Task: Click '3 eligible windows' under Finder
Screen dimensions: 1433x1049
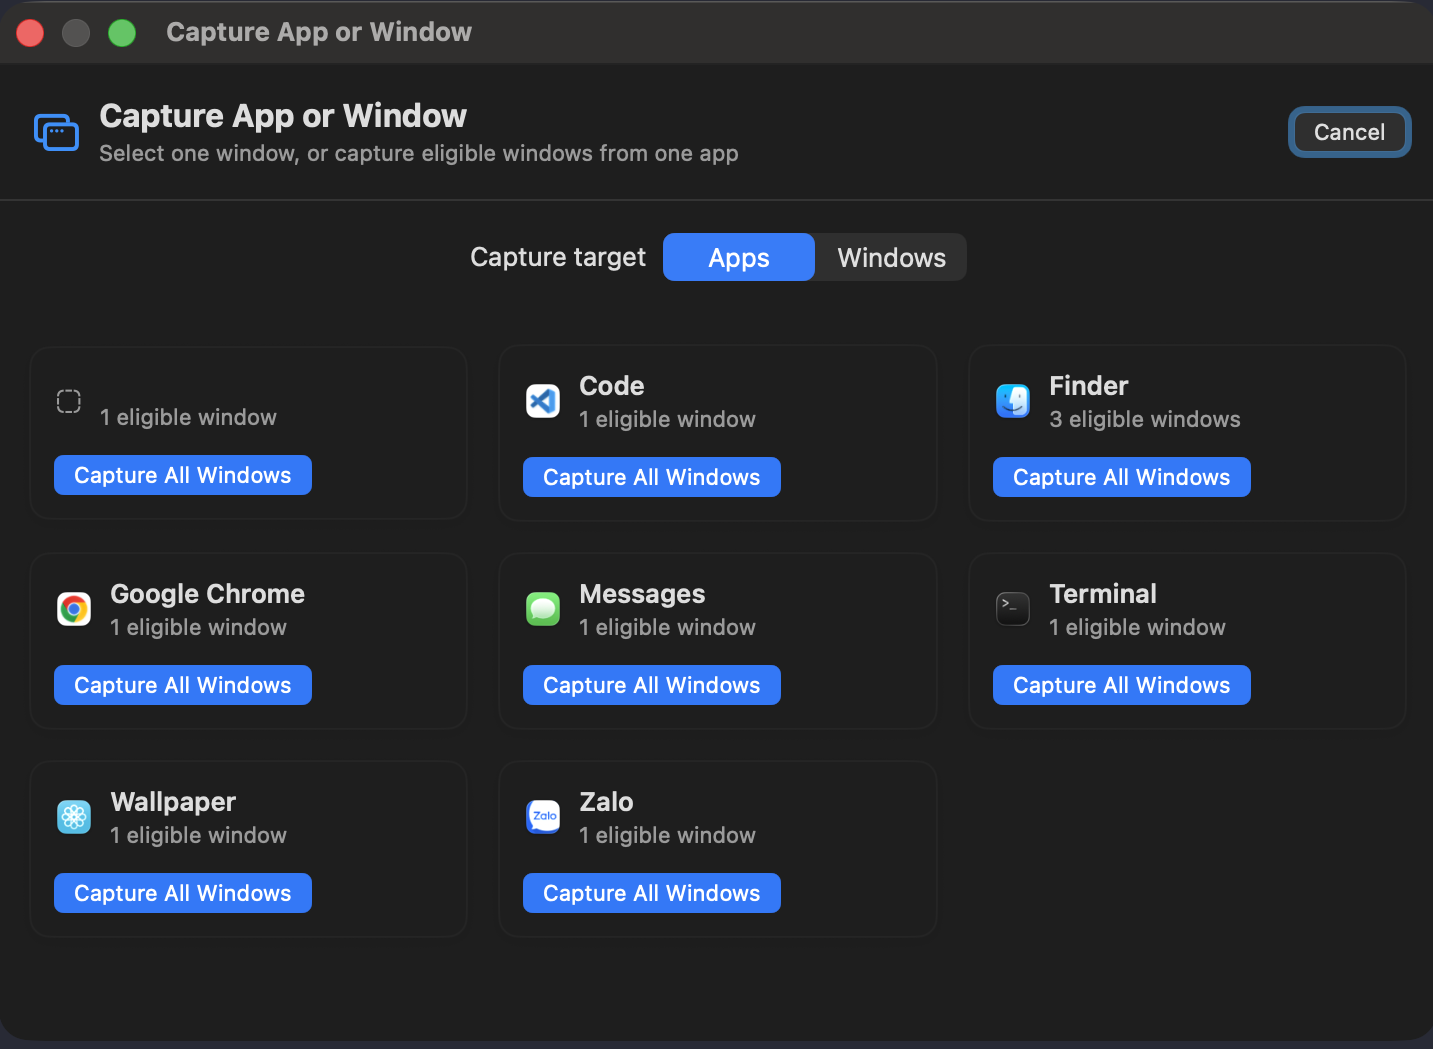Action: tap(1145, 419)
